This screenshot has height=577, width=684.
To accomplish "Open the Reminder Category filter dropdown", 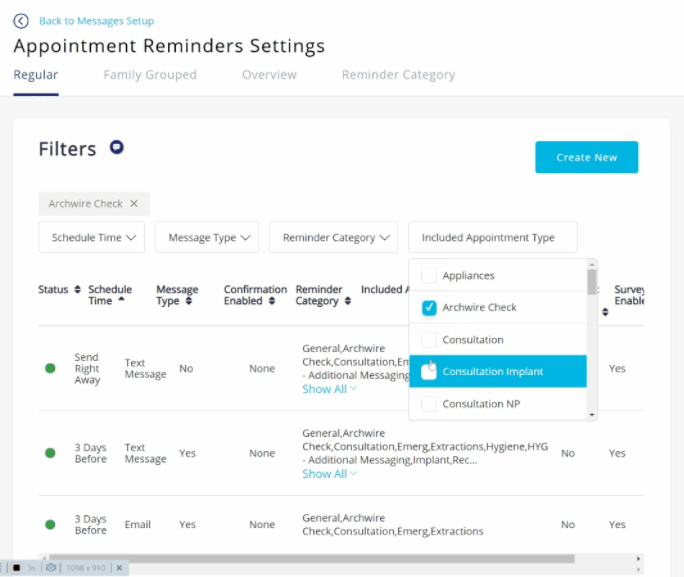I will (x=333, y=237).
